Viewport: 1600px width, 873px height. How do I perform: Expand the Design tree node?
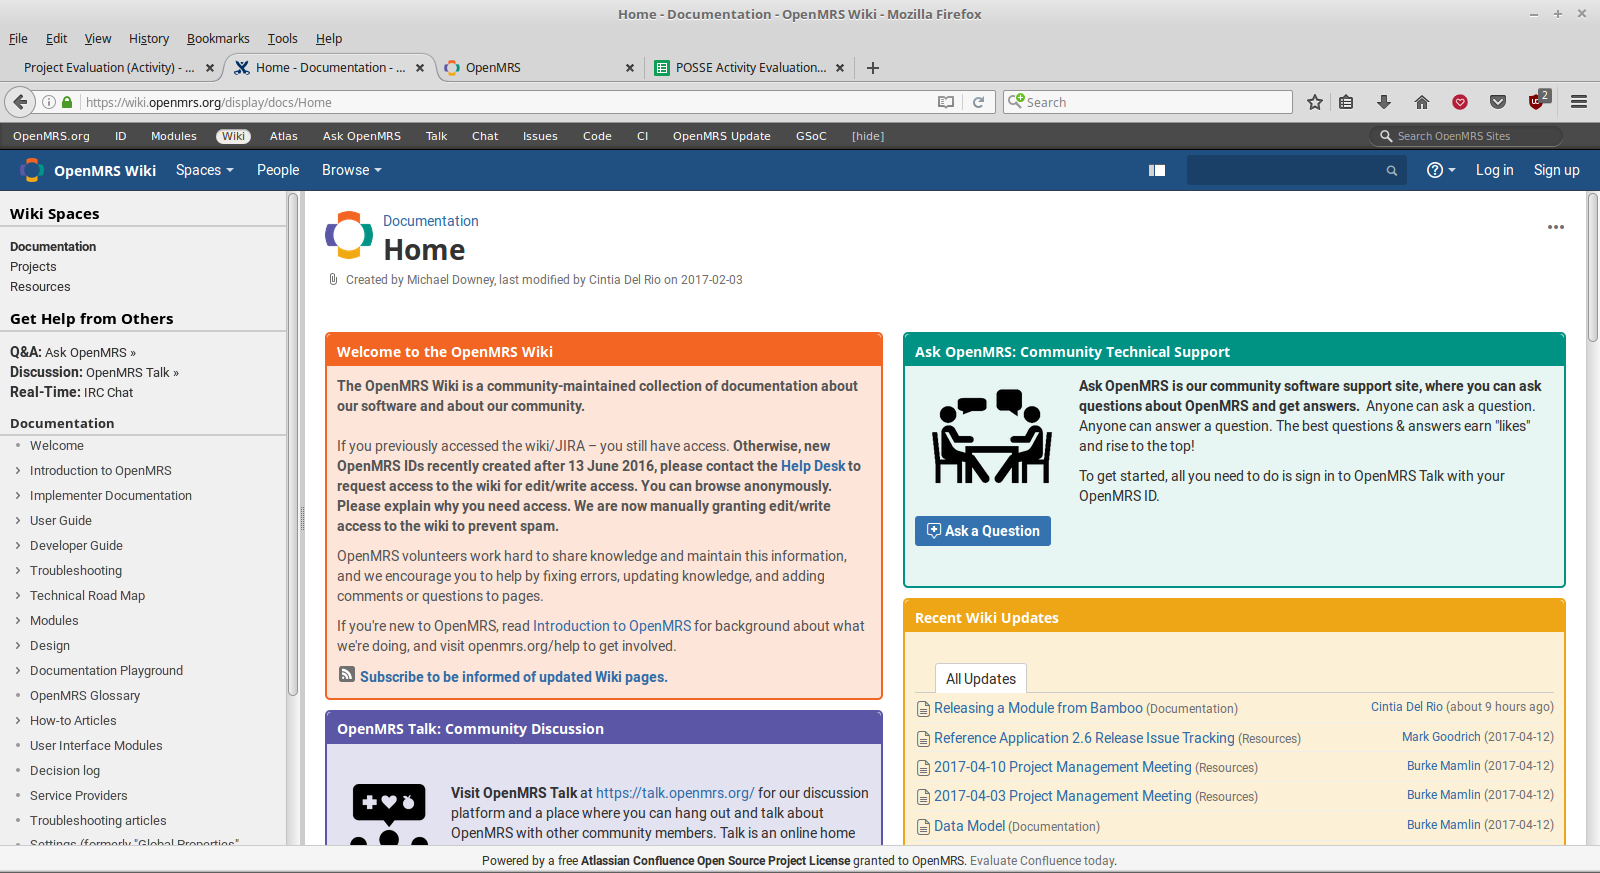[18, 645]
